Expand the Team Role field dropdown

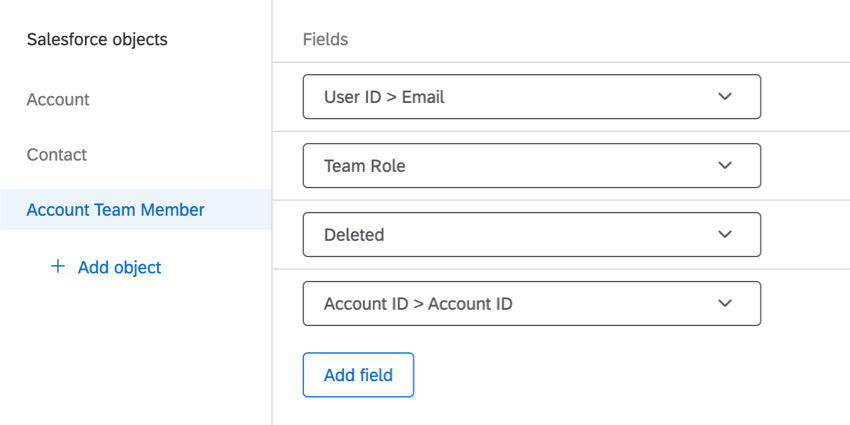[532, 165]
